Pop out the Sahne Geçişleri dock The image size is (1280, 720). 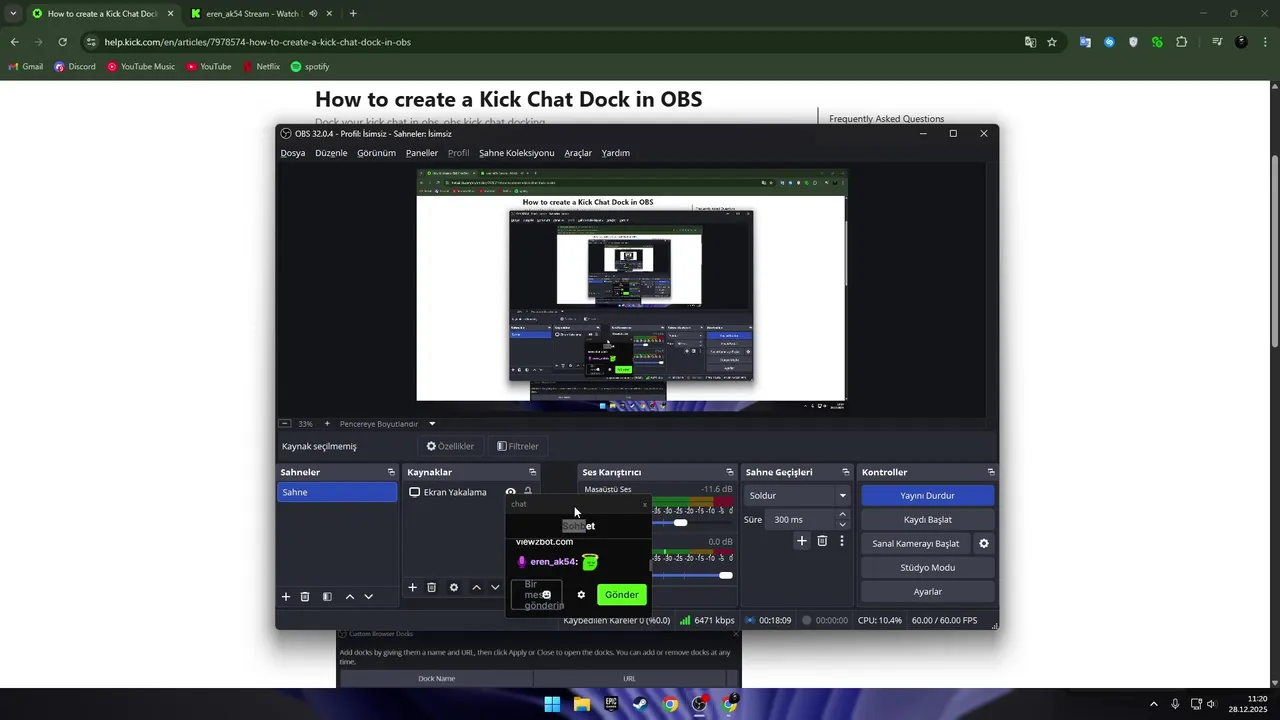click(845, 472)
